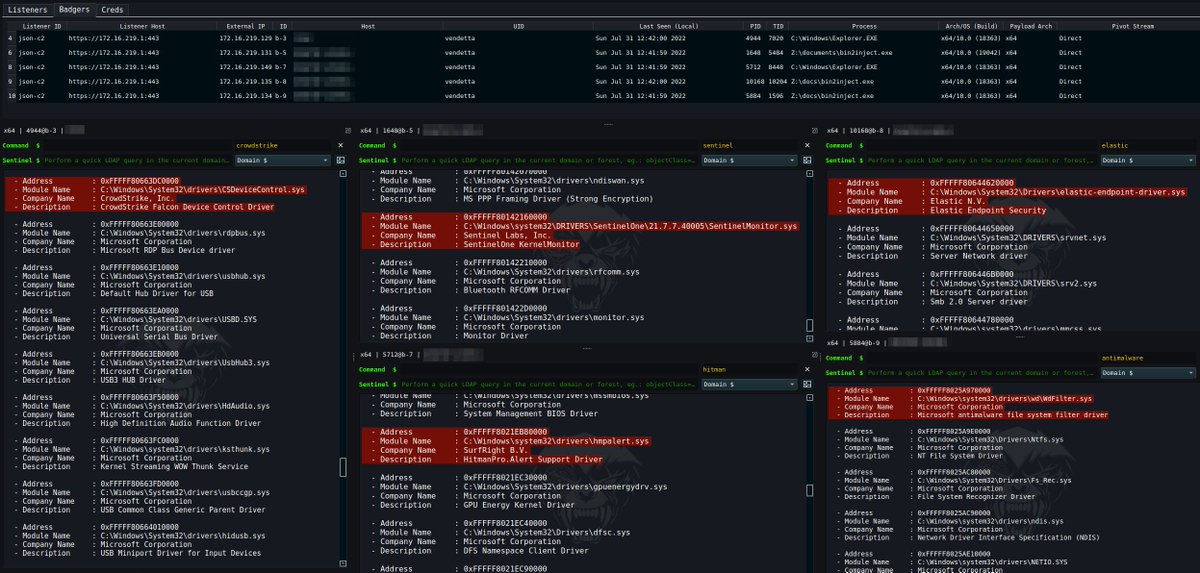Click the crowdstrike pane's vertical scrollbar handle

point(345,467)
